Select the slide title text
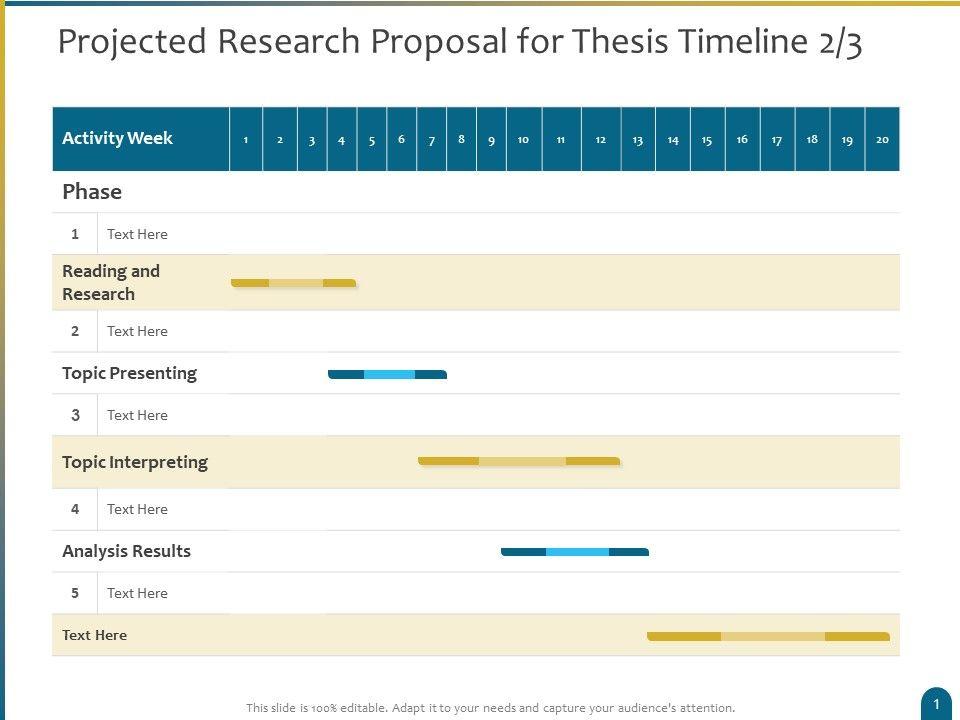 [460, 43]
